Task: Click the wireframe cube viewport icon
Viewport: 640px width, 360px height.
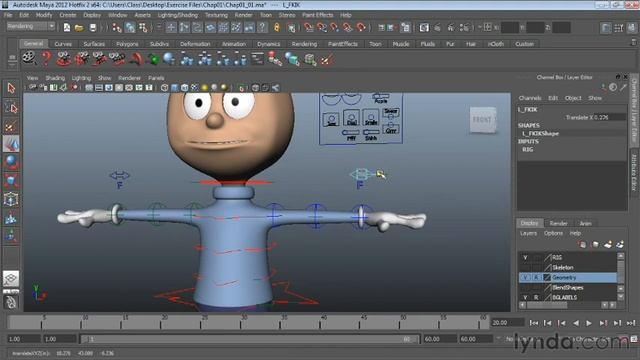Action: 164,87
